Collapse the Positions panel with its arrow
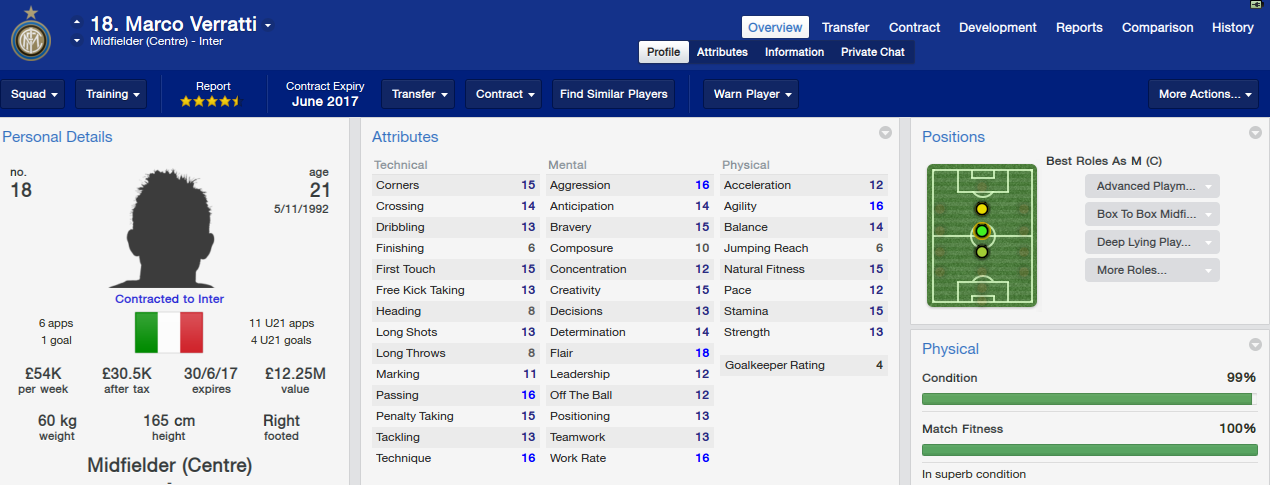Viewport: 1270px width, 485px height. pyautogui.click(x=1255, y=133)
